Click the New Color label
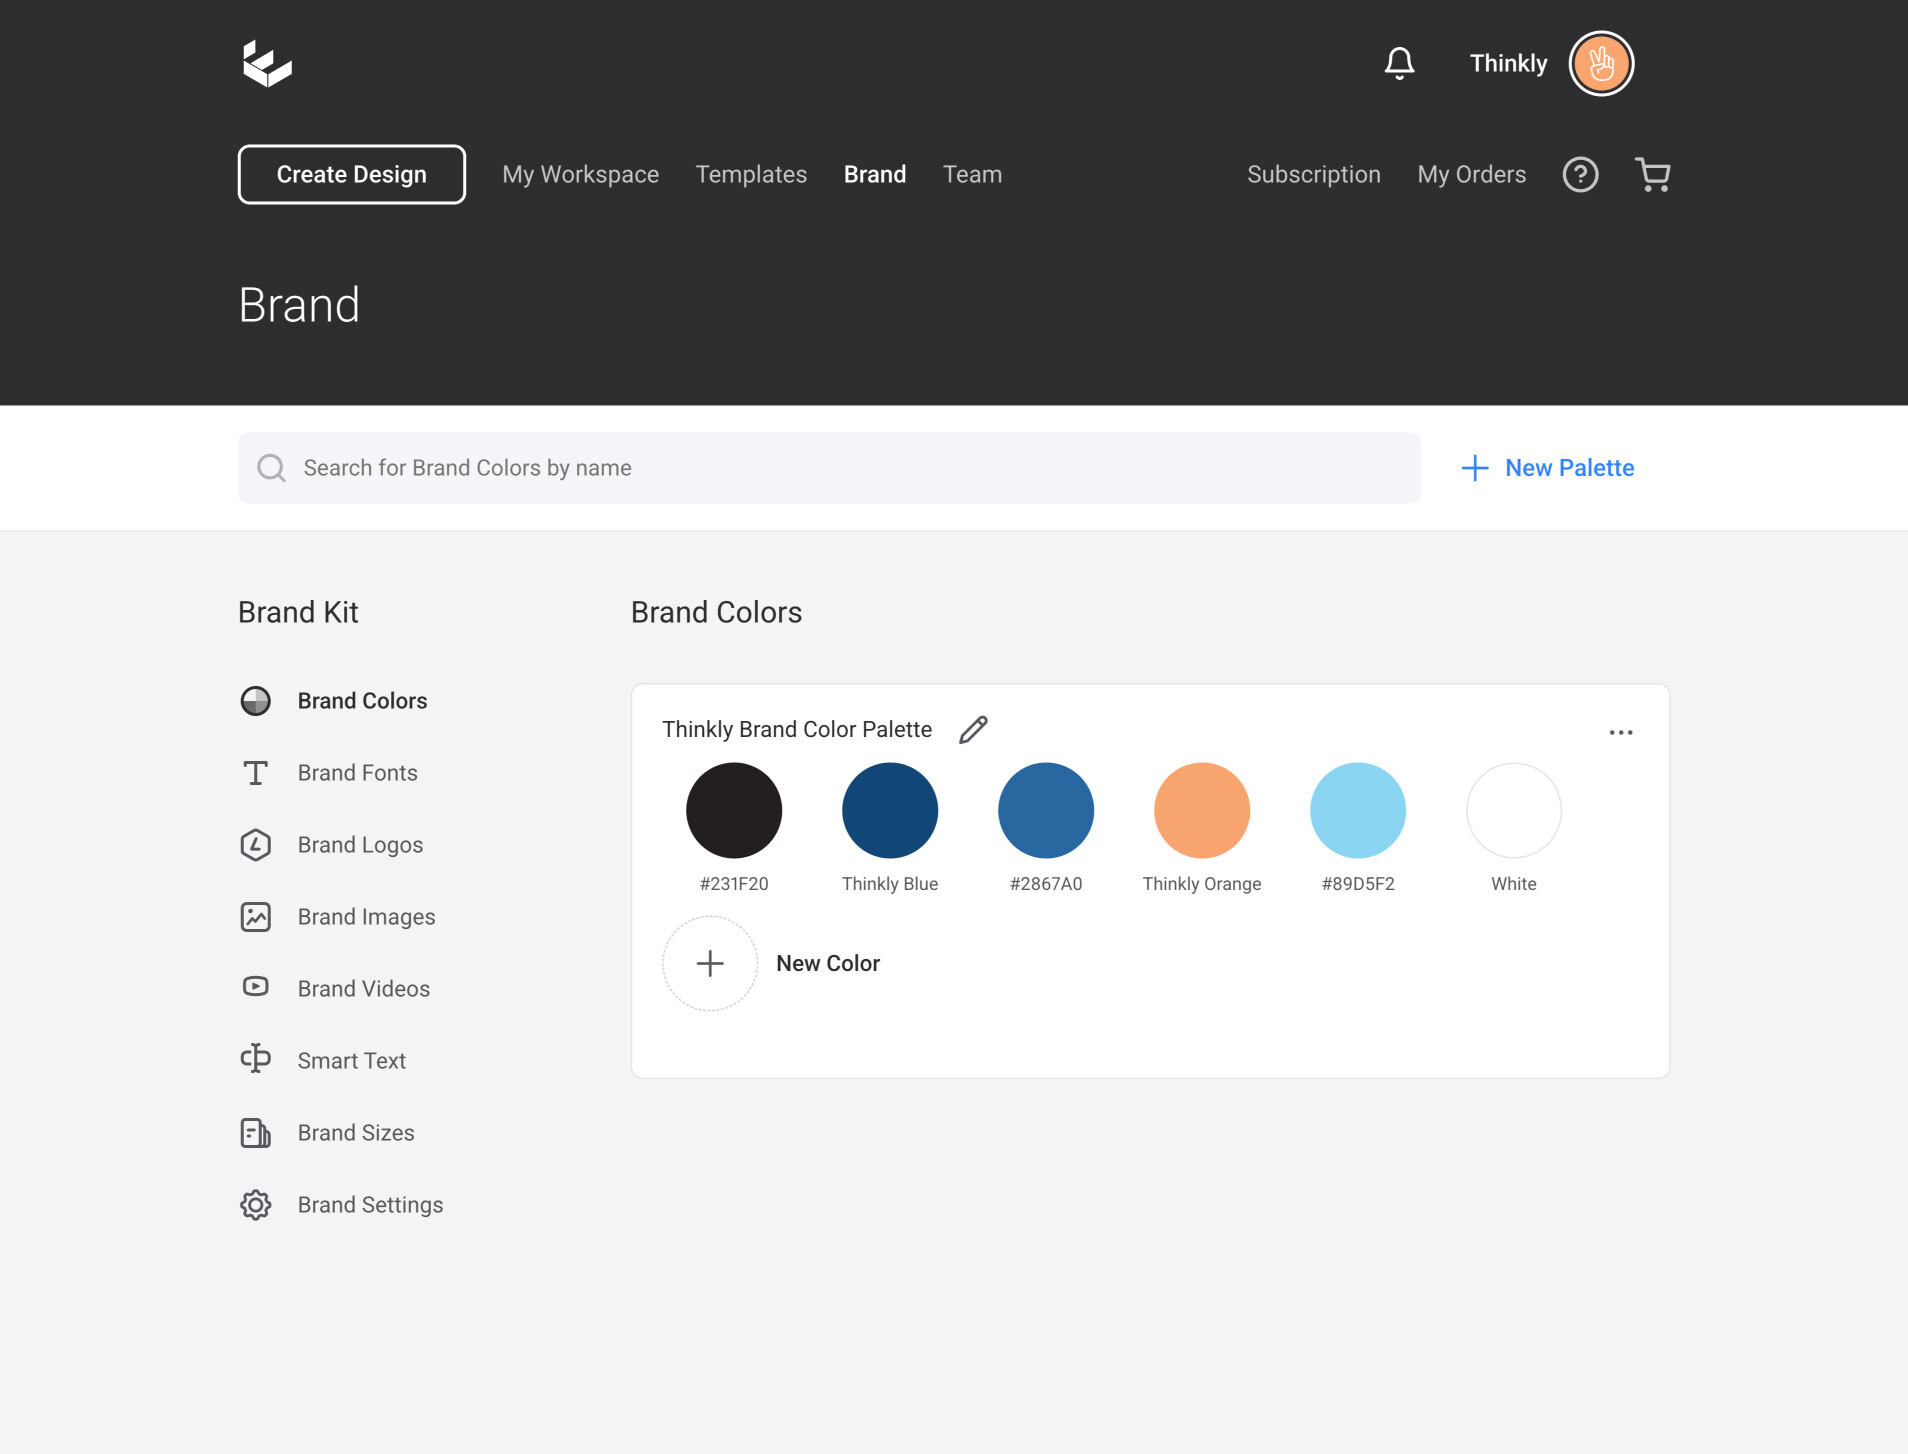This screenshot has width=1908, height=1454. click(828, 964)
